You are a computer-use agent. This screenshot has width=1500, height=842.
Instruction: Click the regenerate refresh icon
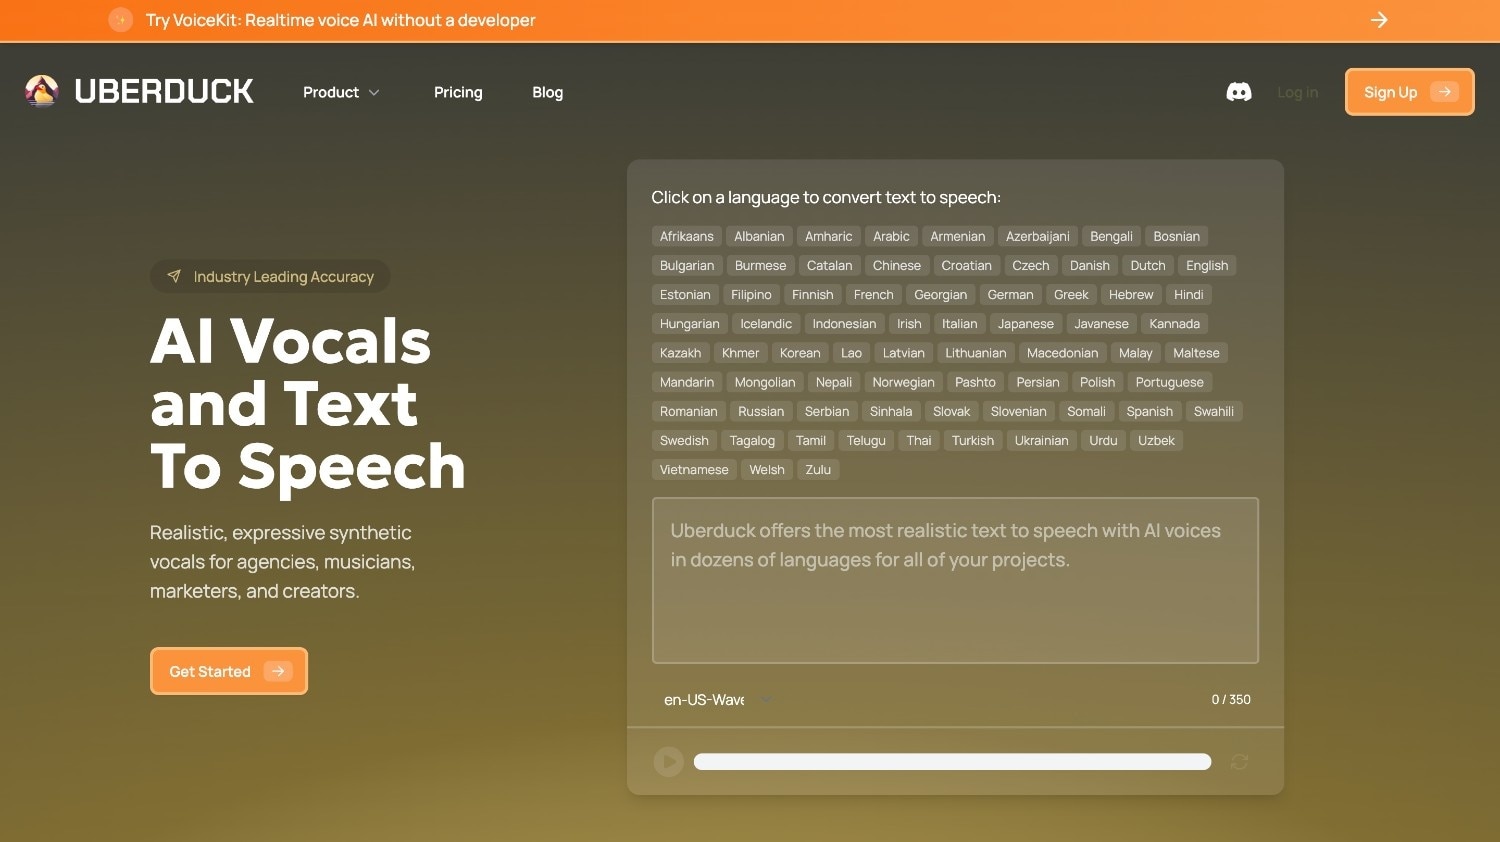pos(1240,762)
